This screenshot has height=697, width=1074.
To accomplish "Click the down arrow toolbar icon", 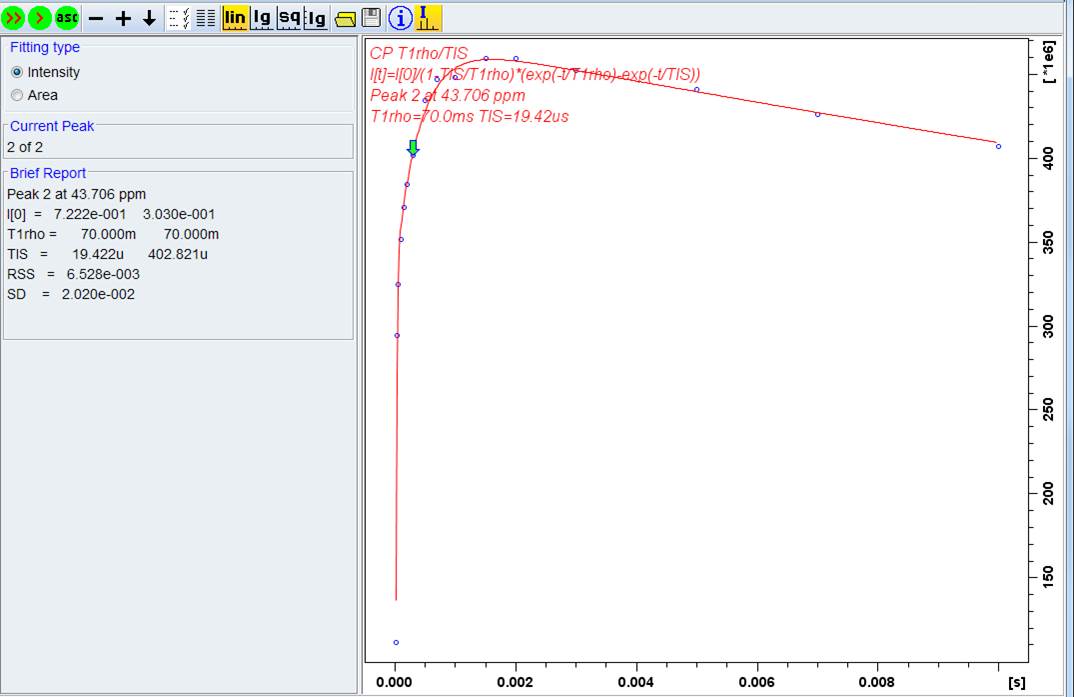I will [149, 18].
